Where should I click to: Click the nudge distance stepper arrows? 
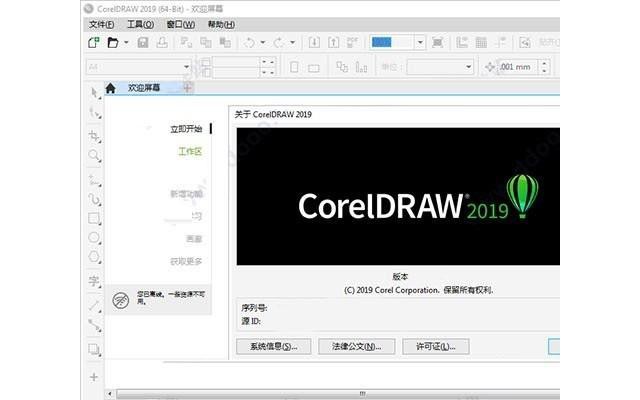pyautogui.click(x=544, y=67)
